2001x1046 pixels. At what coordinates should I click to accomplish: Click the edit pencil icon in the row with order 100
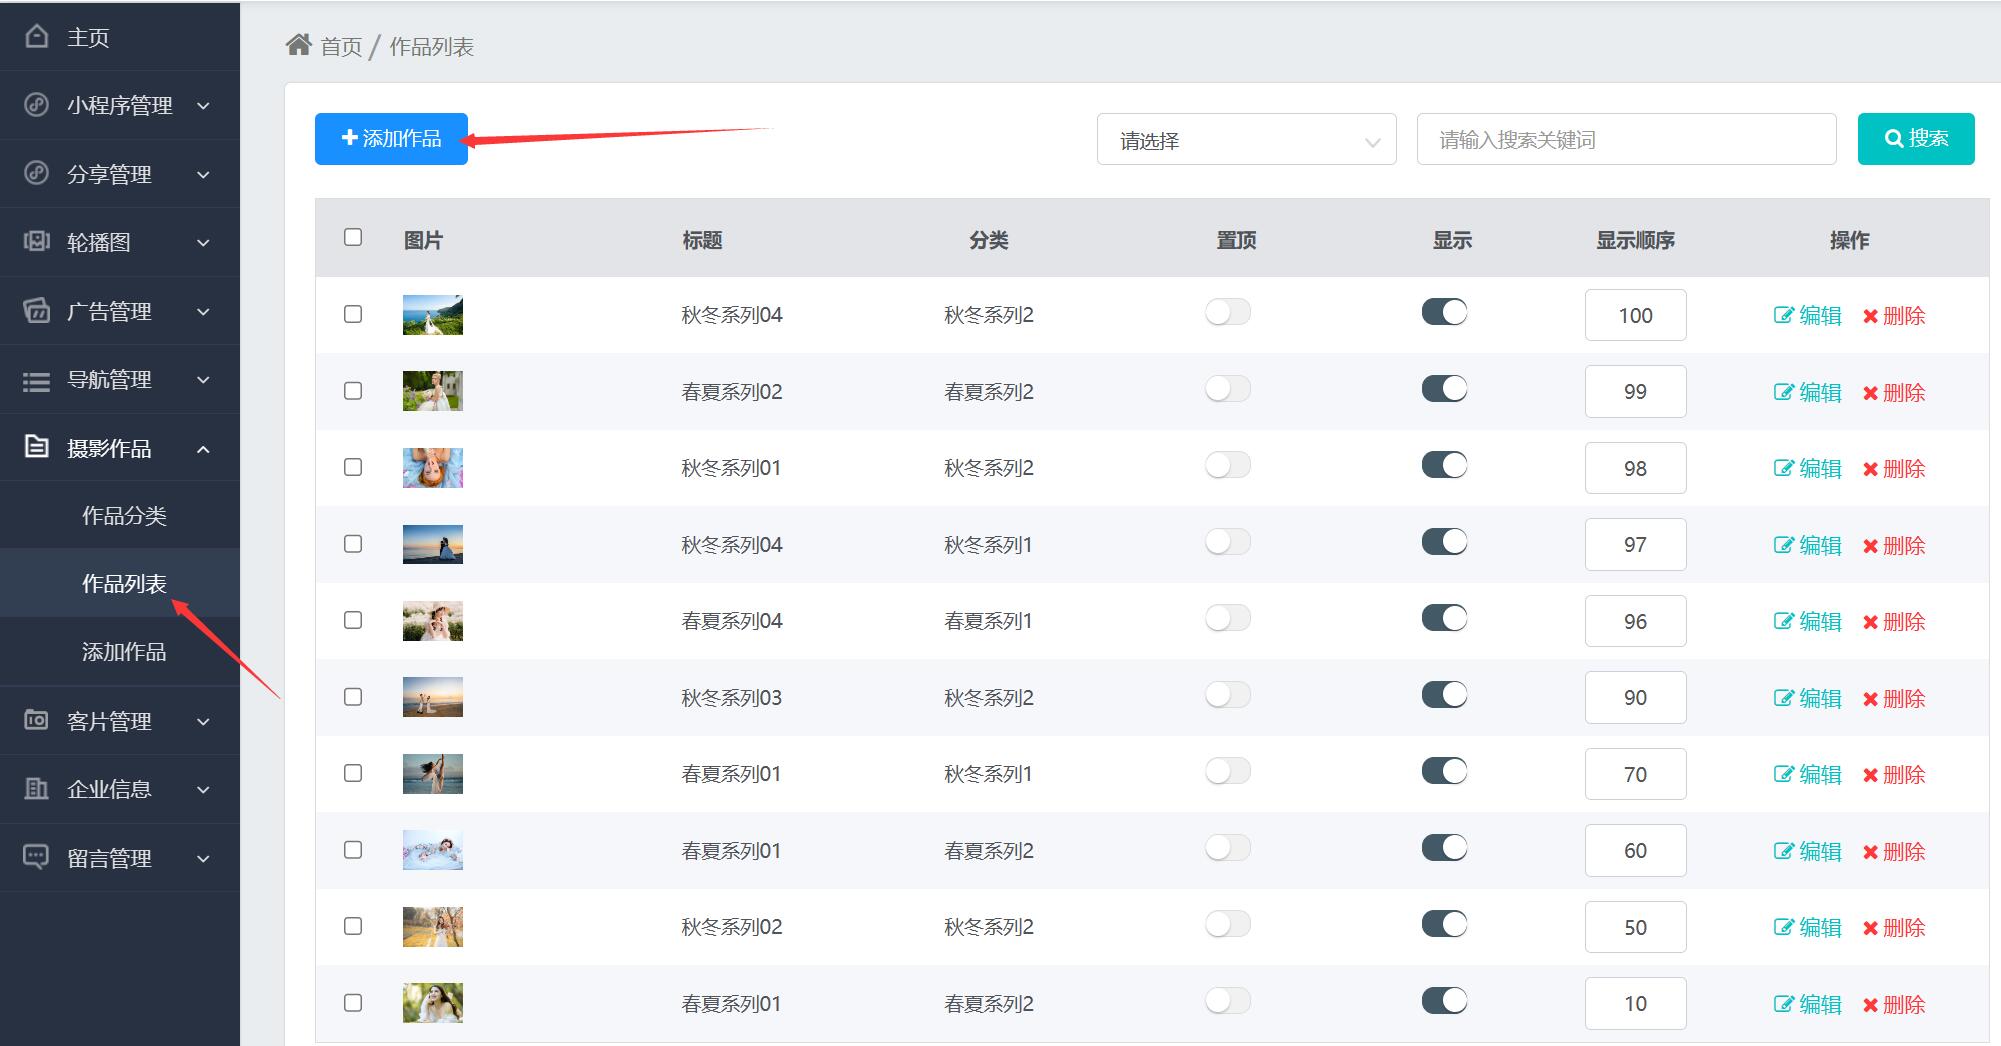(1783, 315)
